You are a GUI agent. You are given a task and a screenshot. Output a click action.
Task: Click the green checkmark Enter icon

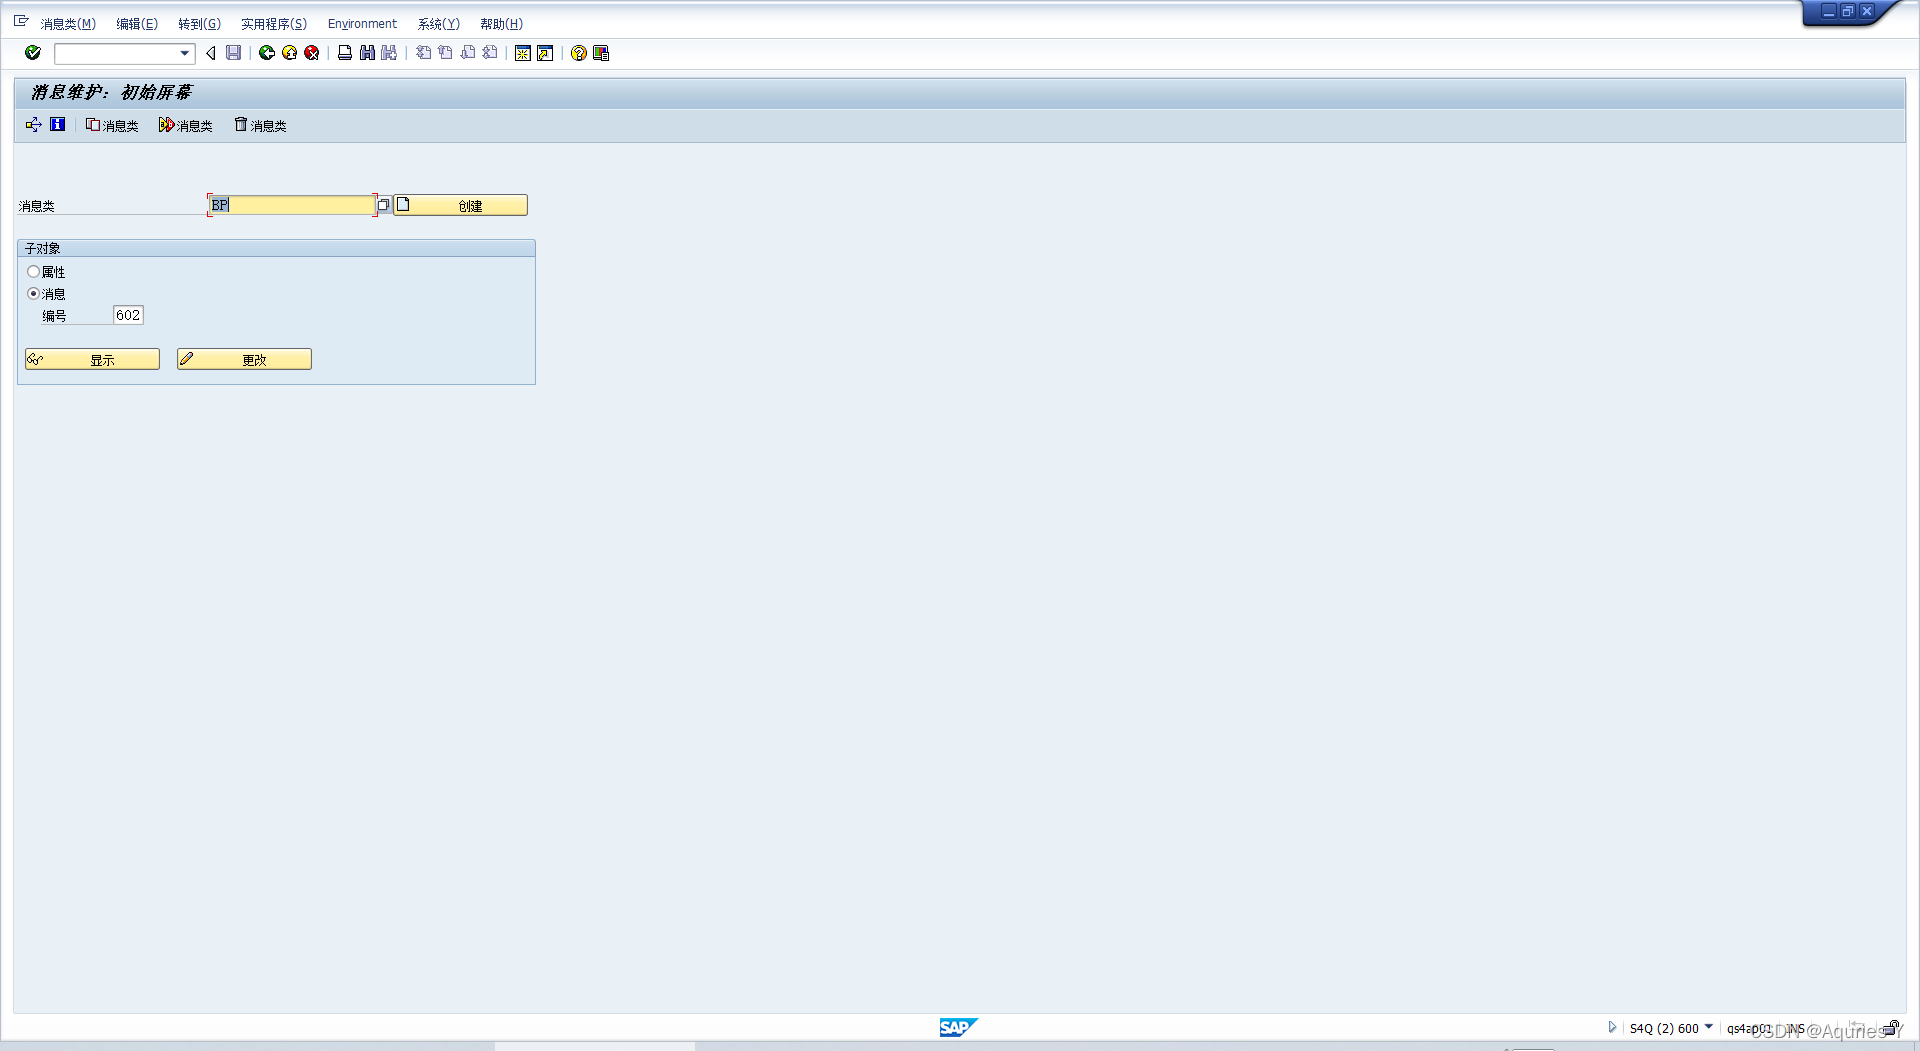pos(32,53)
